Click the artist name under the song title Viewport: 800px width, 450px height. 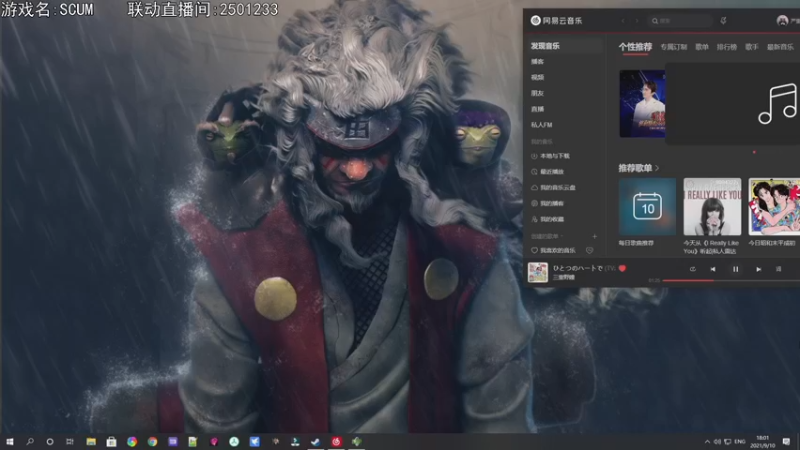tap(564, 278)
